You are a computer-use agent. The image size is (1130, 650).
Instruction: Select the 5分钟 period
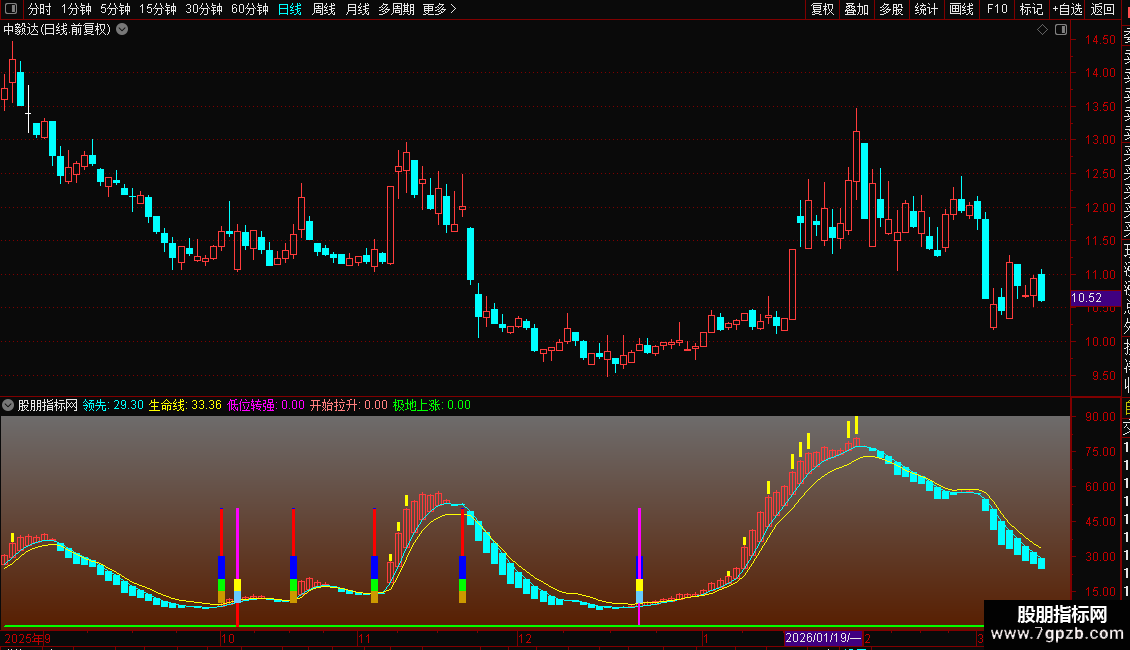tap(115, 9)
